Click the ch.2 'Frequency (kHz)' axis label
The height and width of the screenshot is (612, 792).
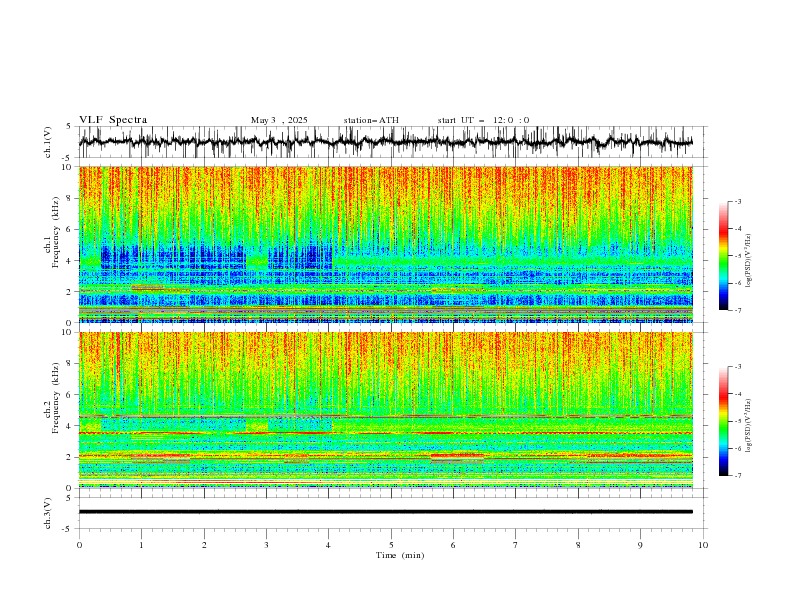(x=56, y=397)
